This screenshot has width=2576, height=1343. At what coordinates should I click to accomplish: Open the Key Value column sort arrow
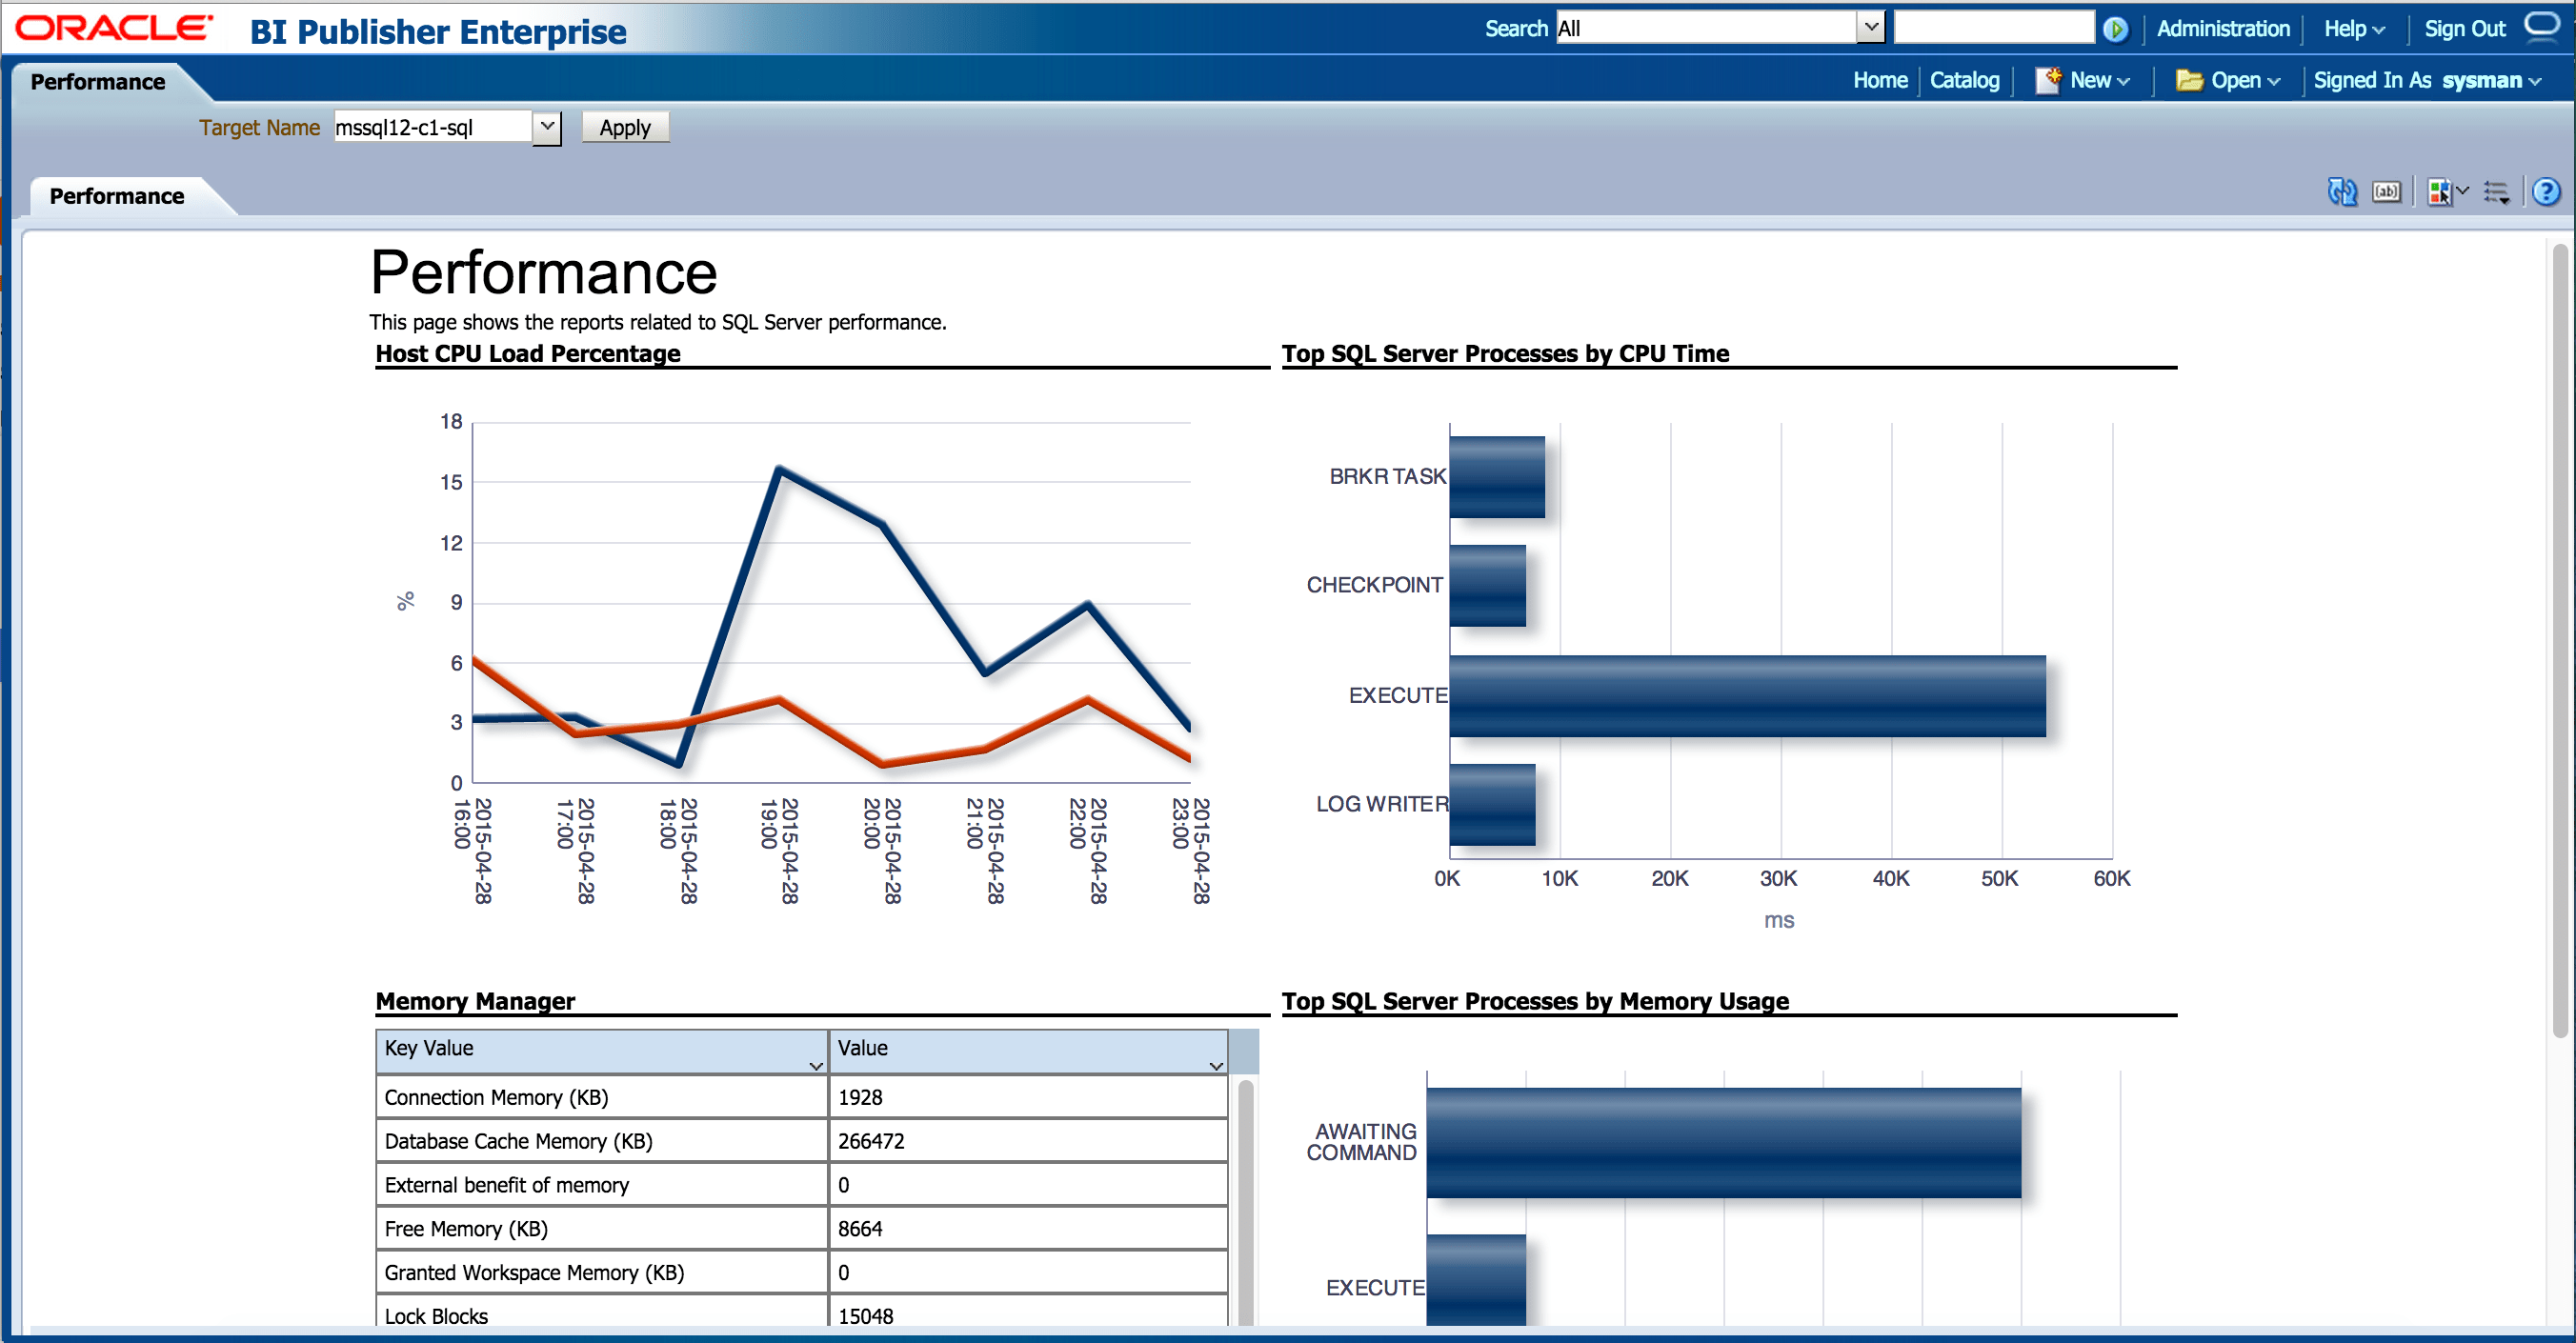[x=816, y=1066]
